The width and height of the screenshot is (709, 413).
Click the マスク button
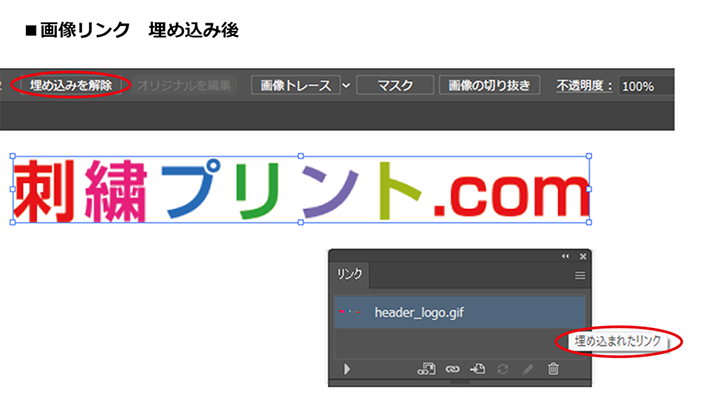395,85
